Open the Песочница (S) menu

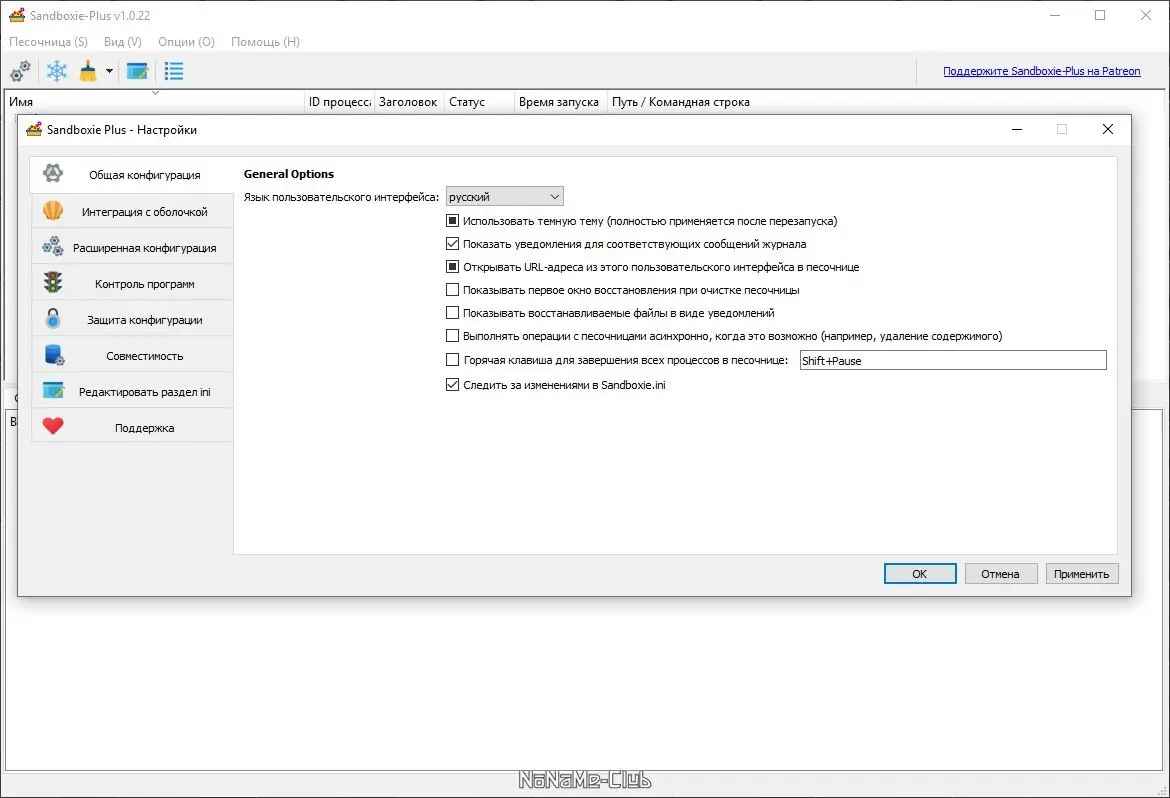click(49, 42)
